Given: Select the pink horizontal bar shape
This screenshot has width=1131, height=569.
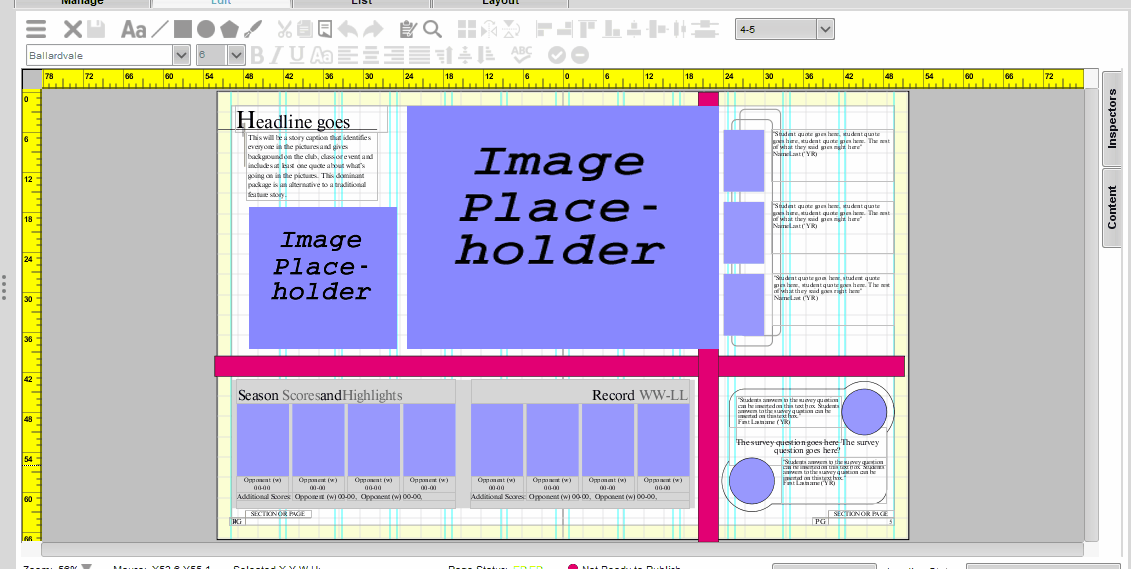Looking at the screenshot, I should click(559, 366).
